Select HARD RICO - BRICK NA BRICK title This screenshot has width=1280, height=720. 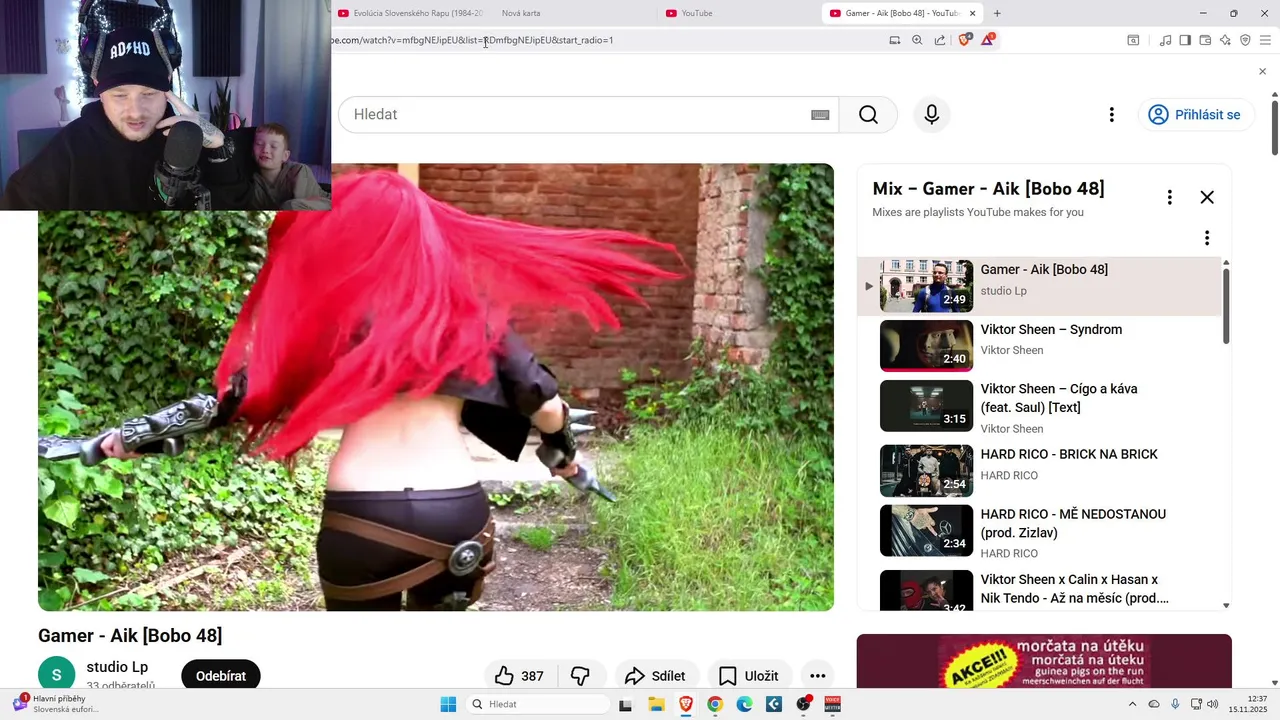[1069, 454]
